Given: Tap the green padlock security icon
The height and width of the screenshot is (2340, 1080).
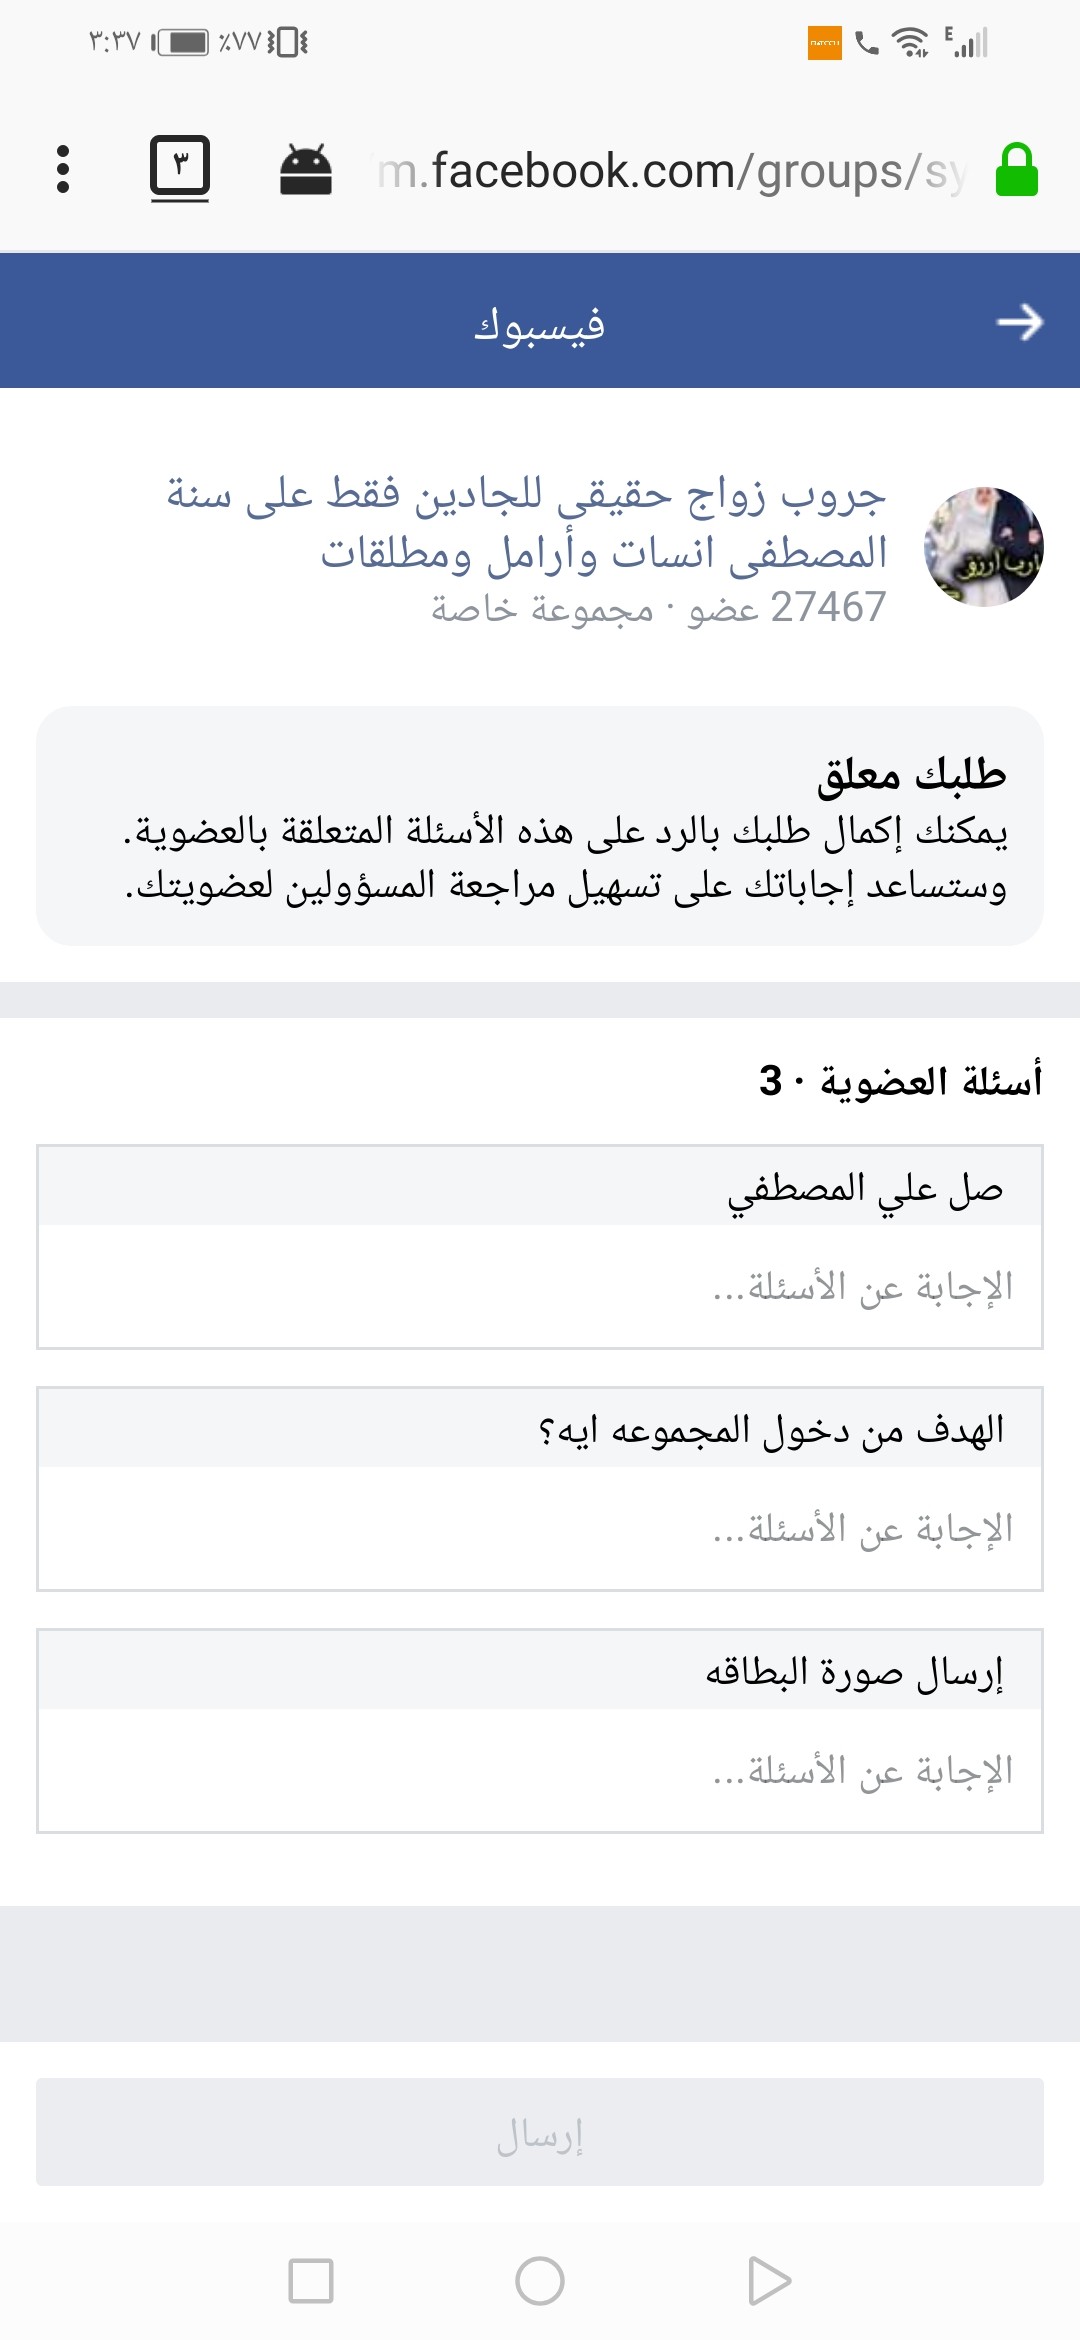Looking at the screenshot, I should (x=1017, y=169).
